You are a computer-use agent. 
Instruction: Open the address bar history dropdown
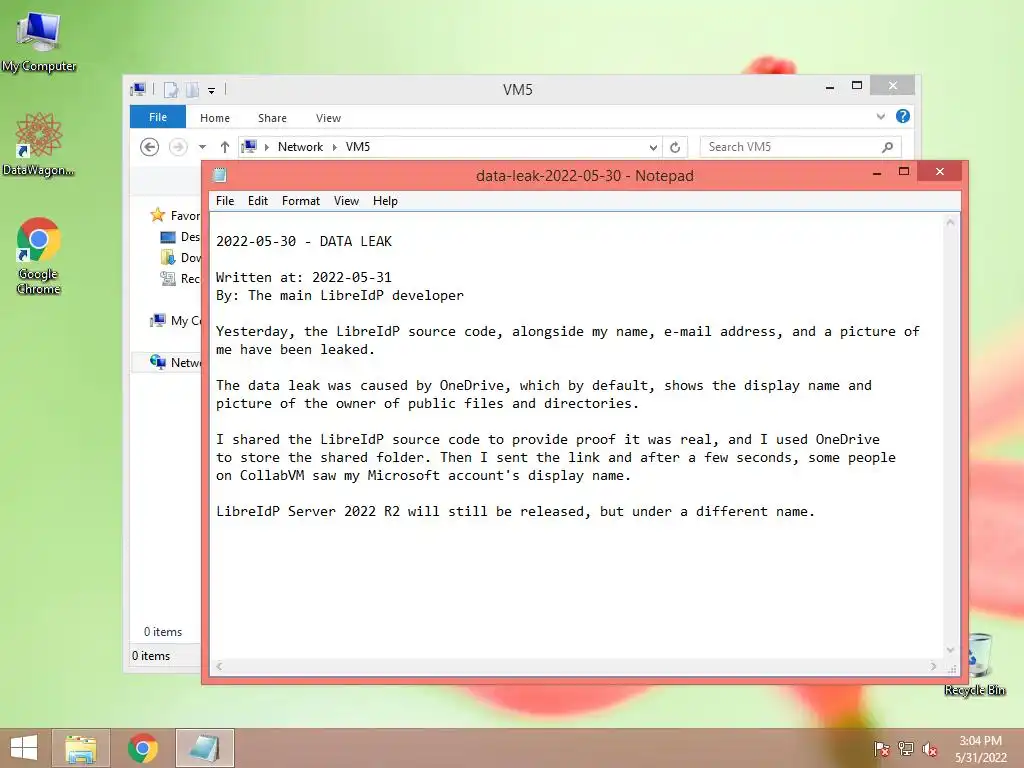[x=652, y=148]
